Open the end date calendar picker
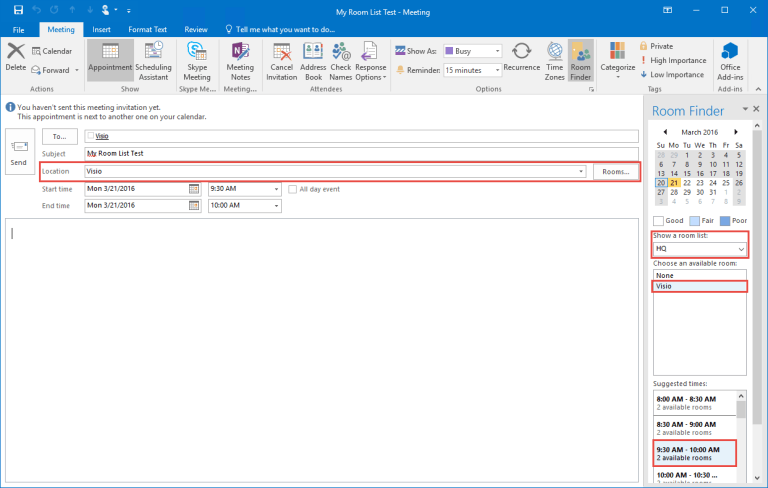The height and width of the screenshot is (488, 768). [x=194, y=206]
